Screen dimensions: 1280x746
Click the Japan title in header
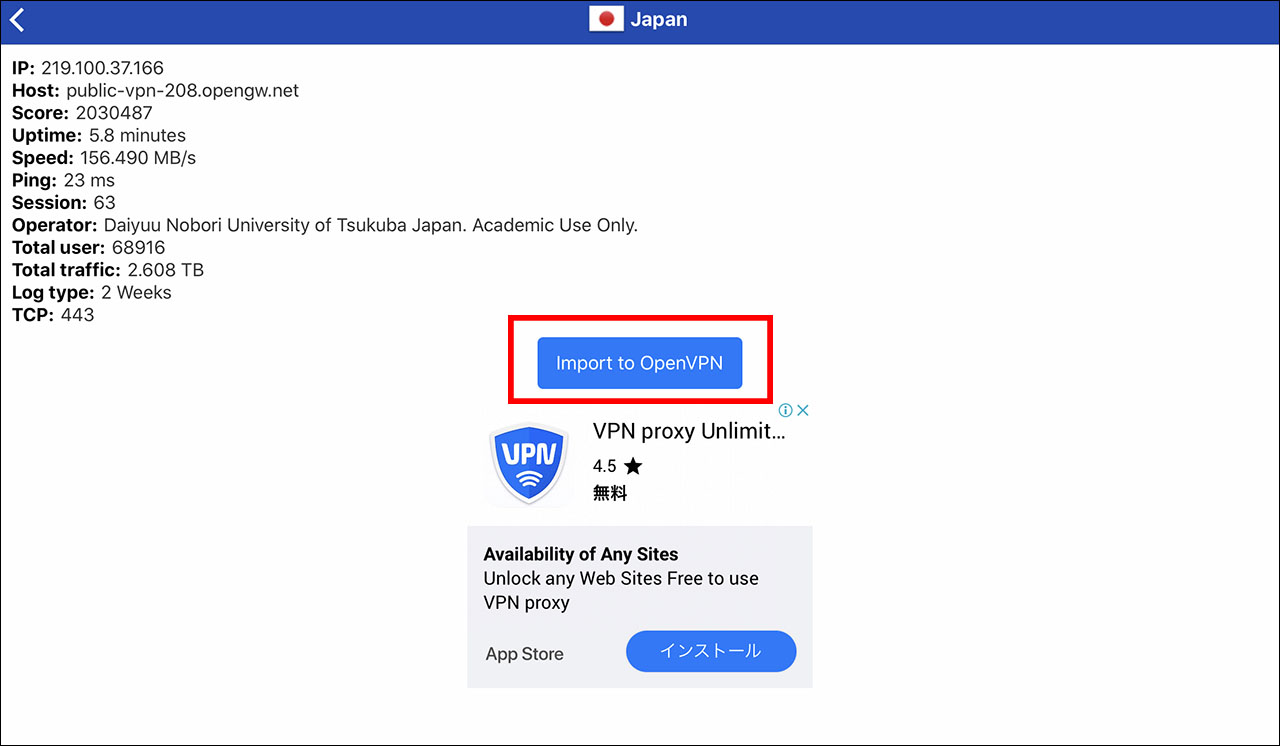659,19
